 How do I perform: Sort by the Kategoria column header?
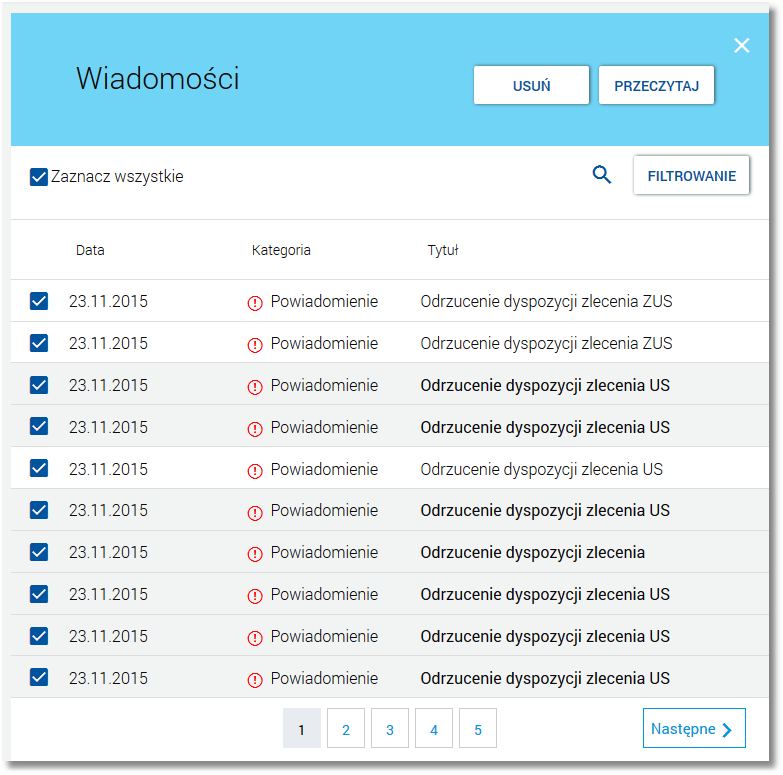pyautogui.click(x=281, y=250)
